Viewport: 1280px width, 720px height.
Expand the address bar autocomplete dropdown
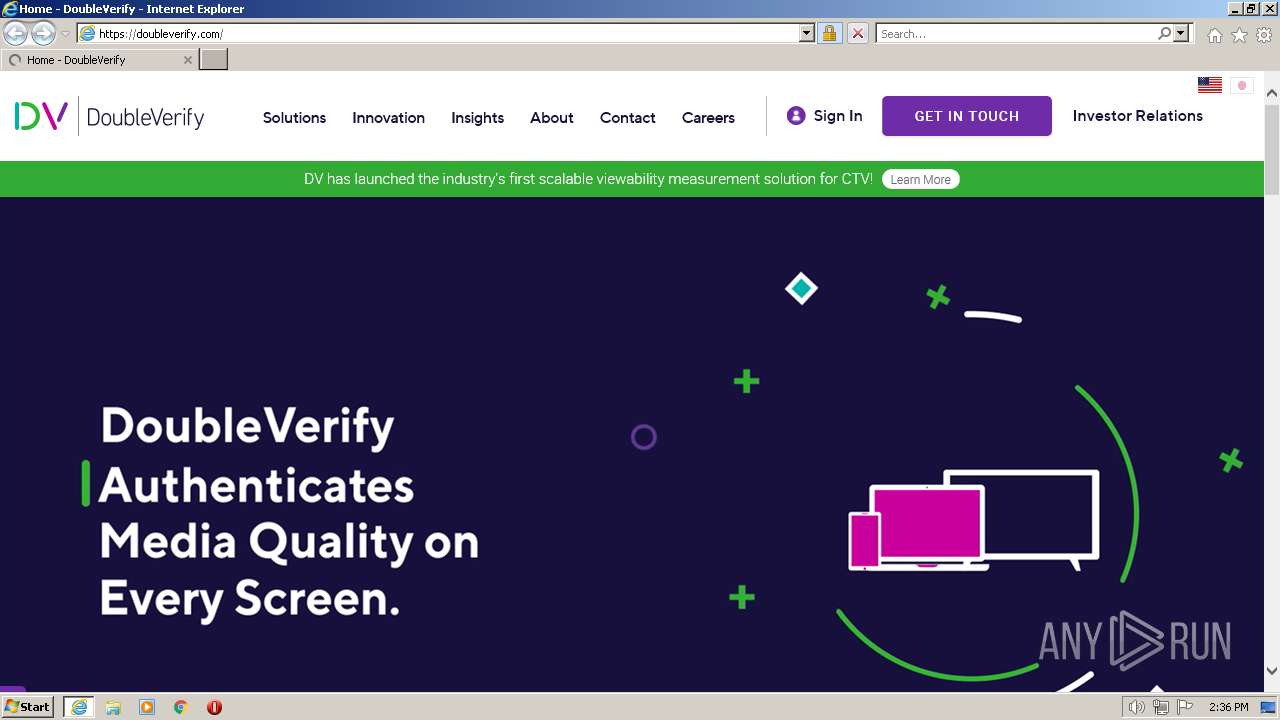[807, 34]
